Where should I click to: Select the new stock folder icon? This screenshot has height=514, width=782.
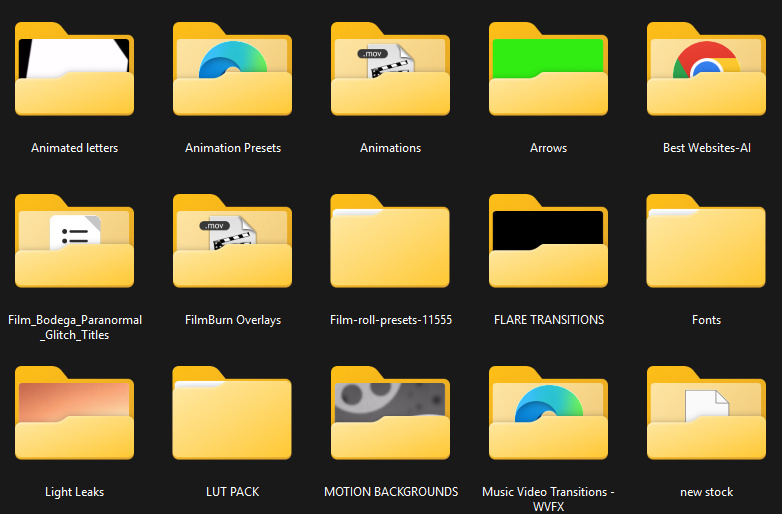tap(706, 413)
